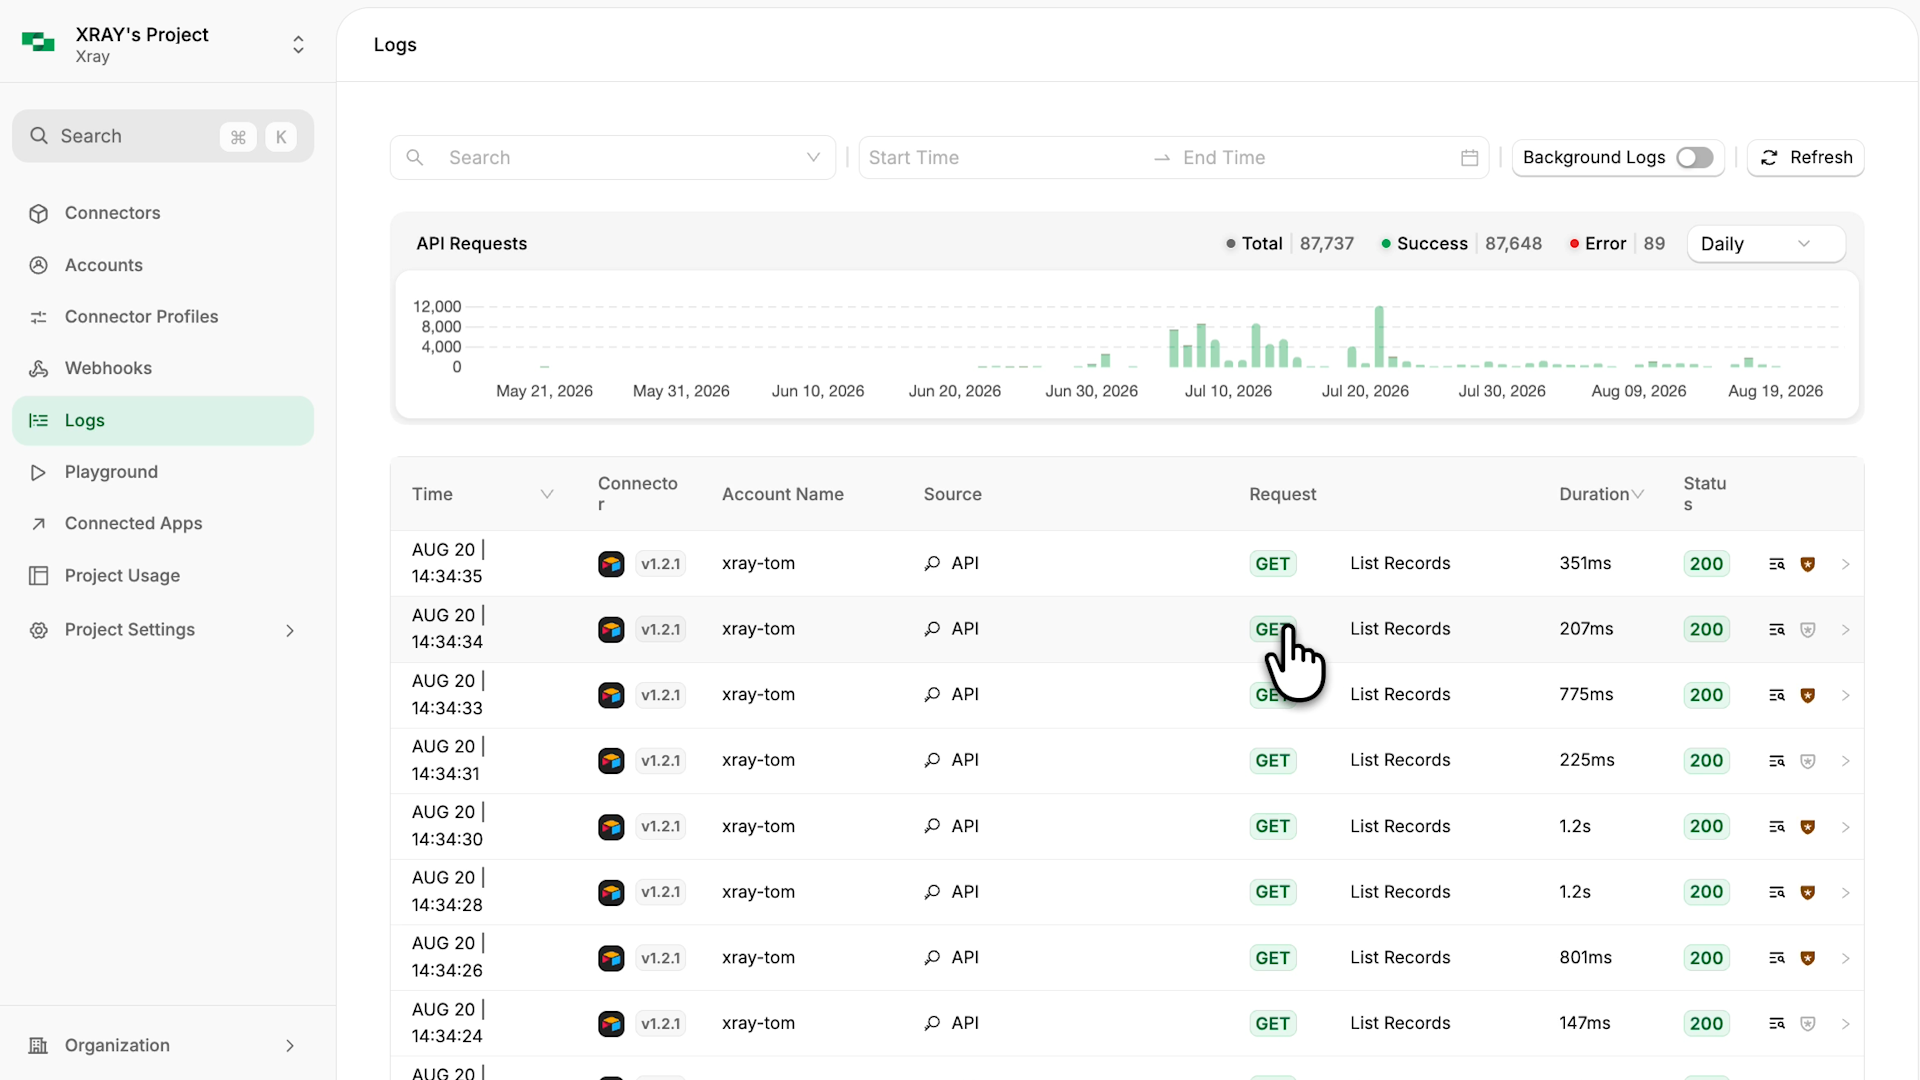Screen dimensions: 1920x1080
Task: Click the v1.2.1 badge in the 14:34:34 row
Action: tap(661, 630)
